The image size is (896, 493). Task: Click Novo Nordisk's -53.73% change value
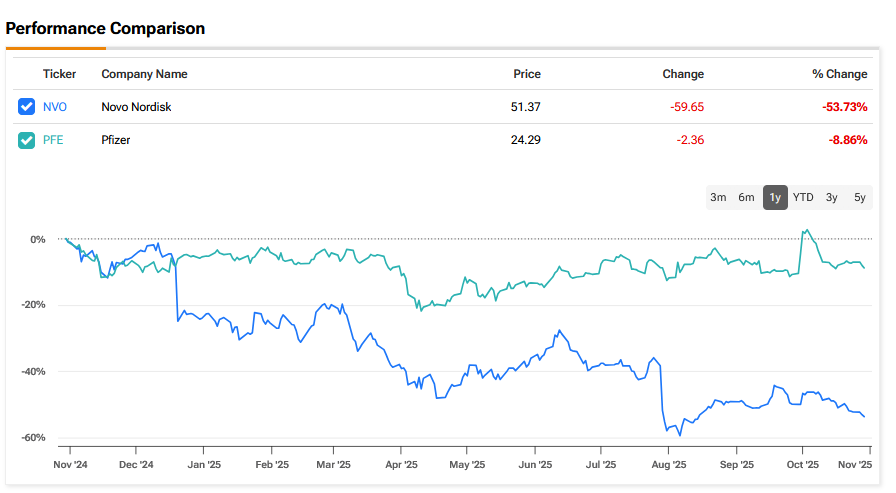(x=843, y=107)
